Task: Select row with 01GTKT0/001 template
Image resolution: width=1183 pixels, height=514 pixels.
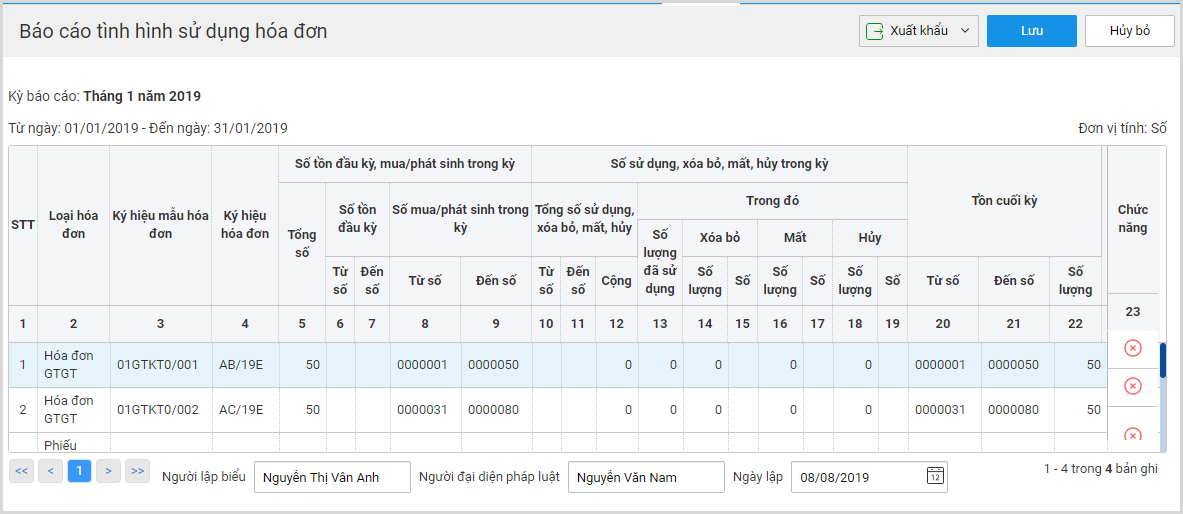Action: point(558,365)
